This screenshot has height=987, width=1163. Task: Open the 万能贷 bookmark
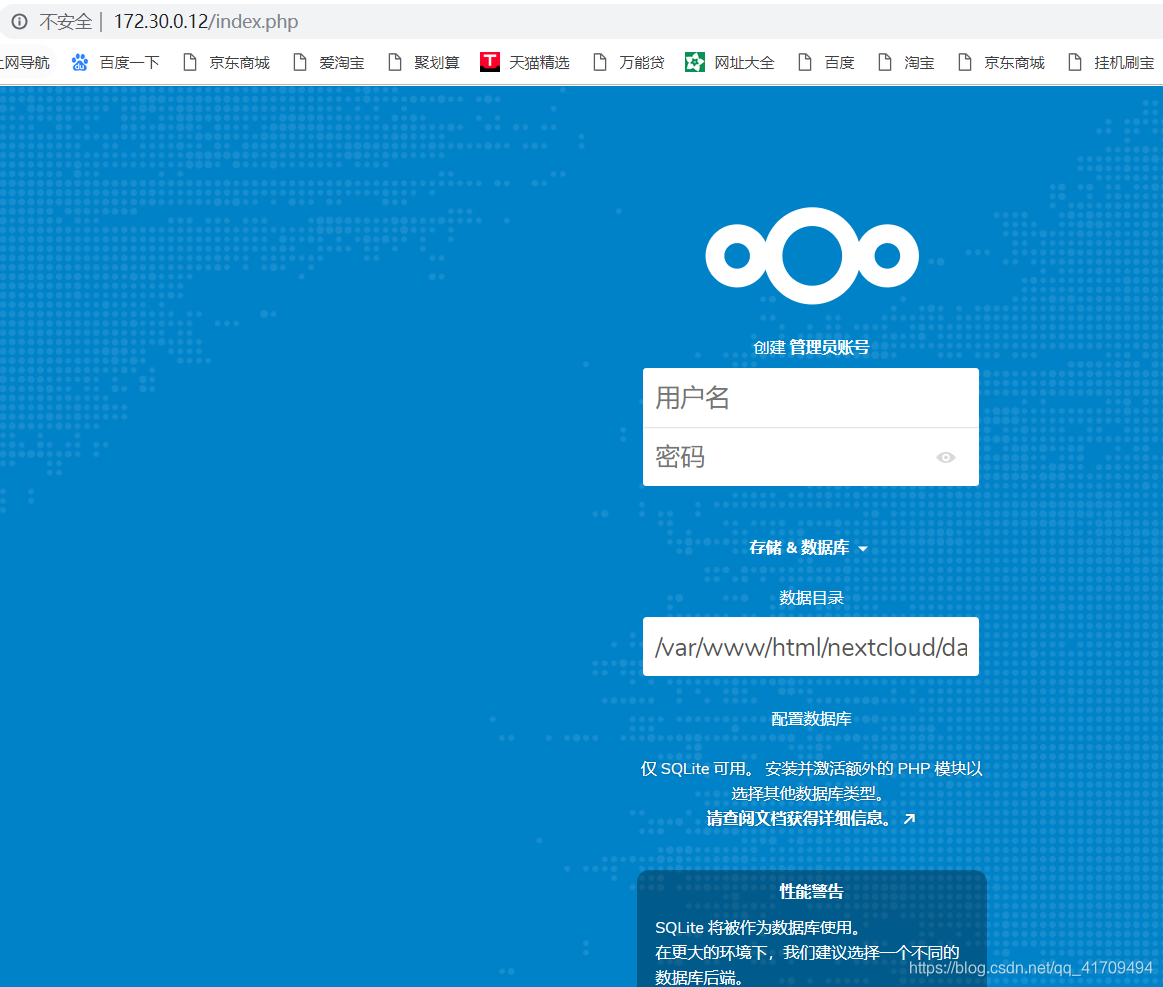629,62
